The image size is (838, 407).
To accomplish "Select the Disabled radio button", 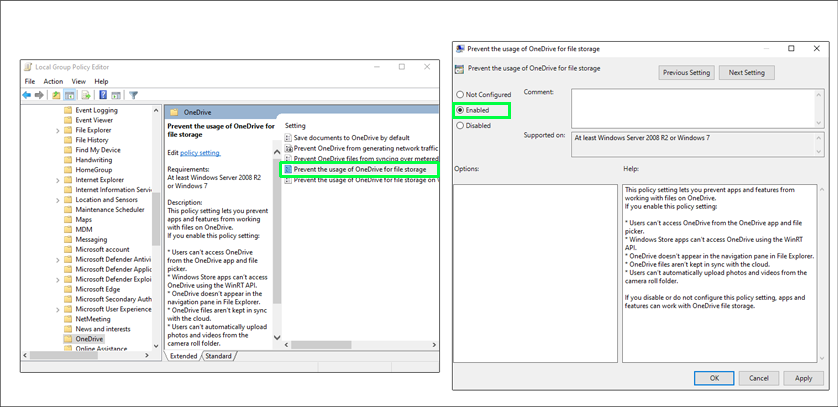I will tap(460, 126).
